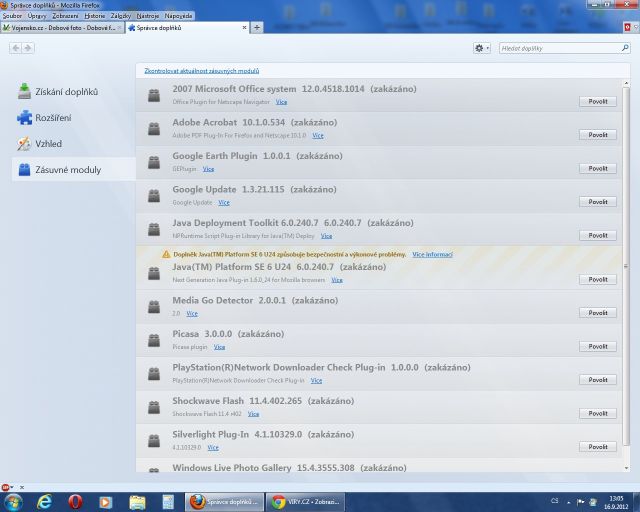640x512 pixels.
Task: Launch Opera from the taskbar
Action: 75,502
